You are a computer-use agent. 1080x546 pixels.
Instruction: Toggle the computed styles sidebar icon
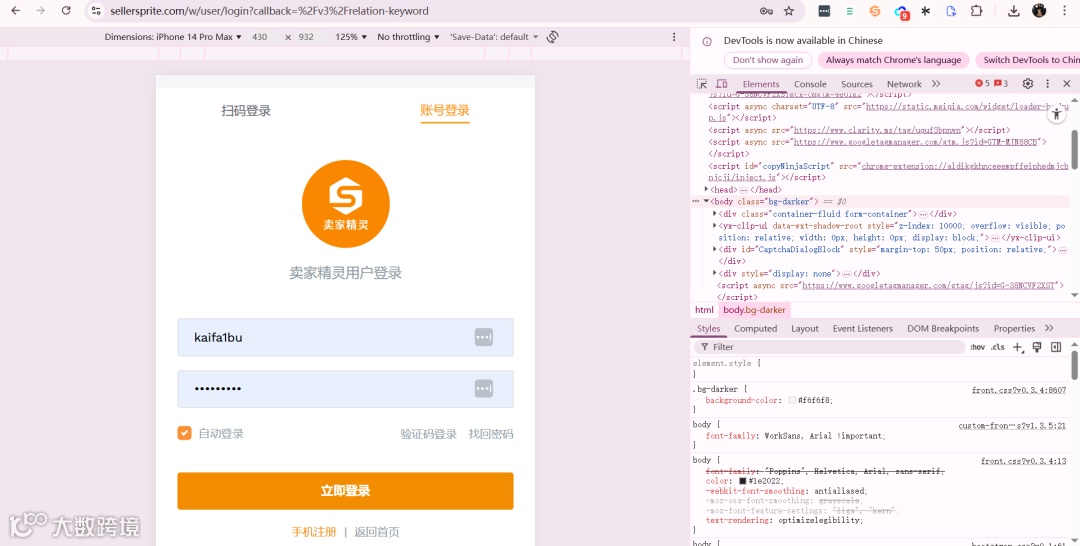(x=1056, y=347)
